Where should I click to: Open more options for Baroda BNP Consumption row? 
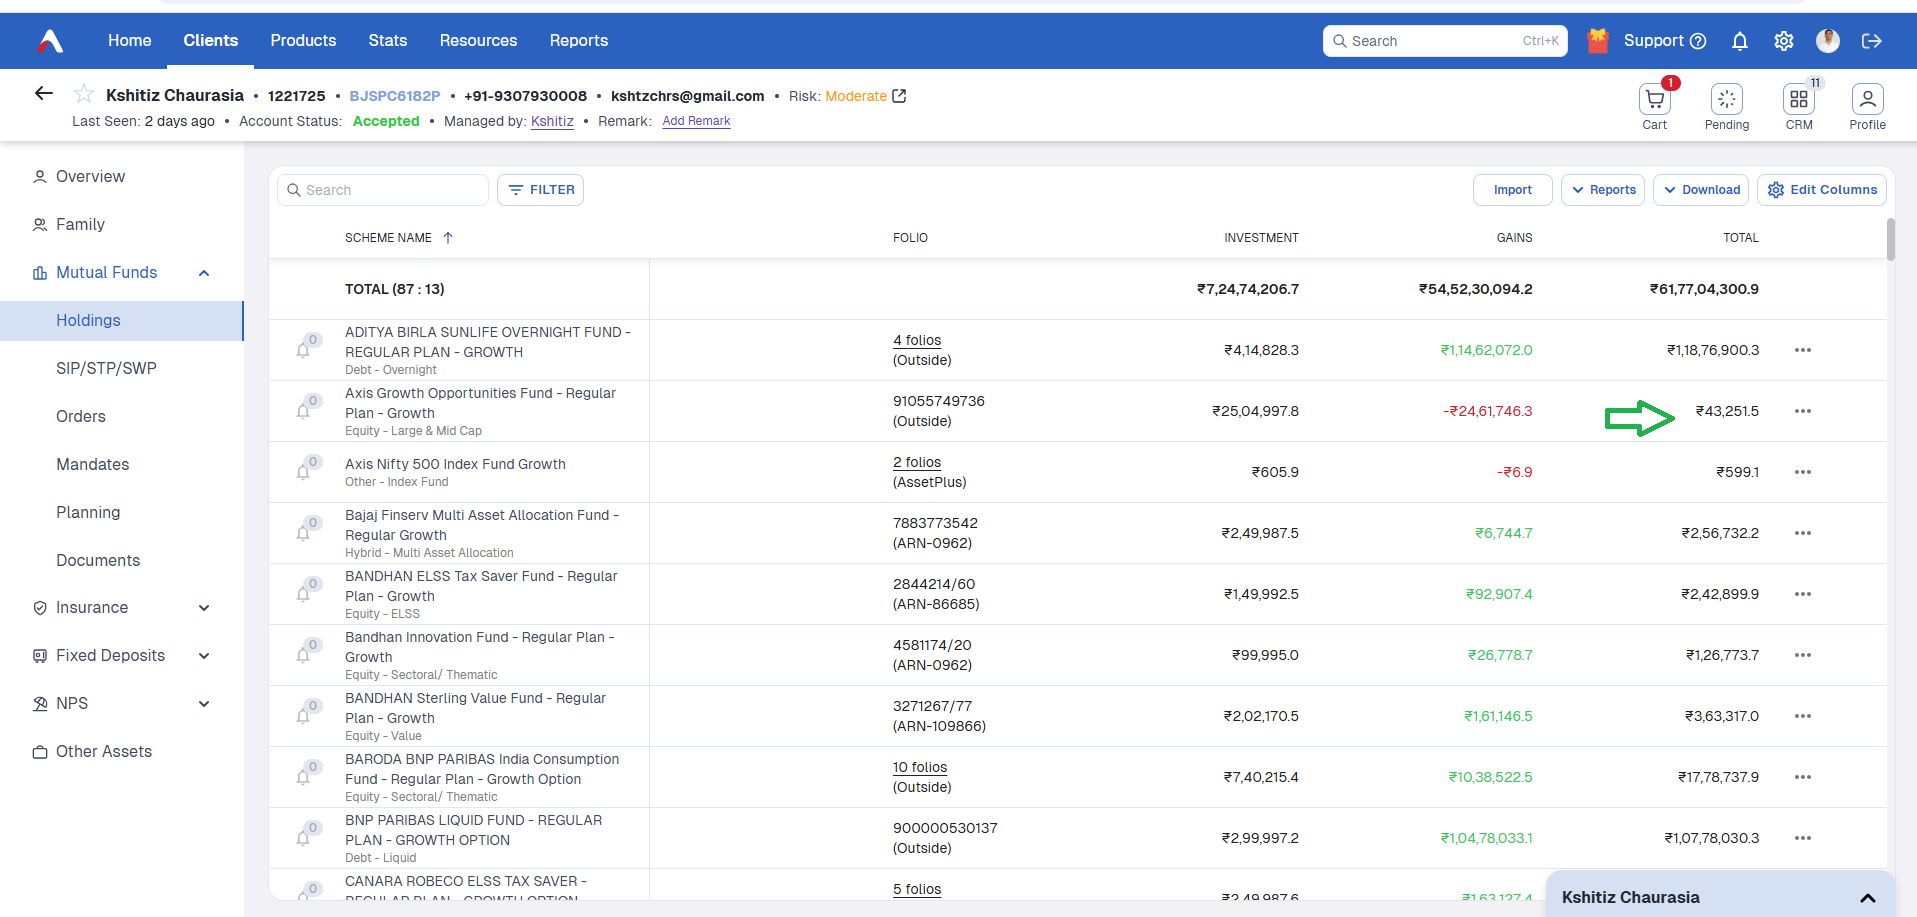pyautogui.click(x=1803, y=777)
